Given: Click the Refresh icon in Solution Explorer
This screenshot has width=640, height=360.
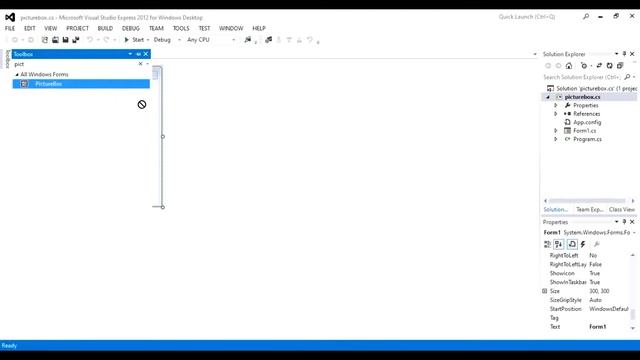Looking at the screenshot, I should (609, 66).
